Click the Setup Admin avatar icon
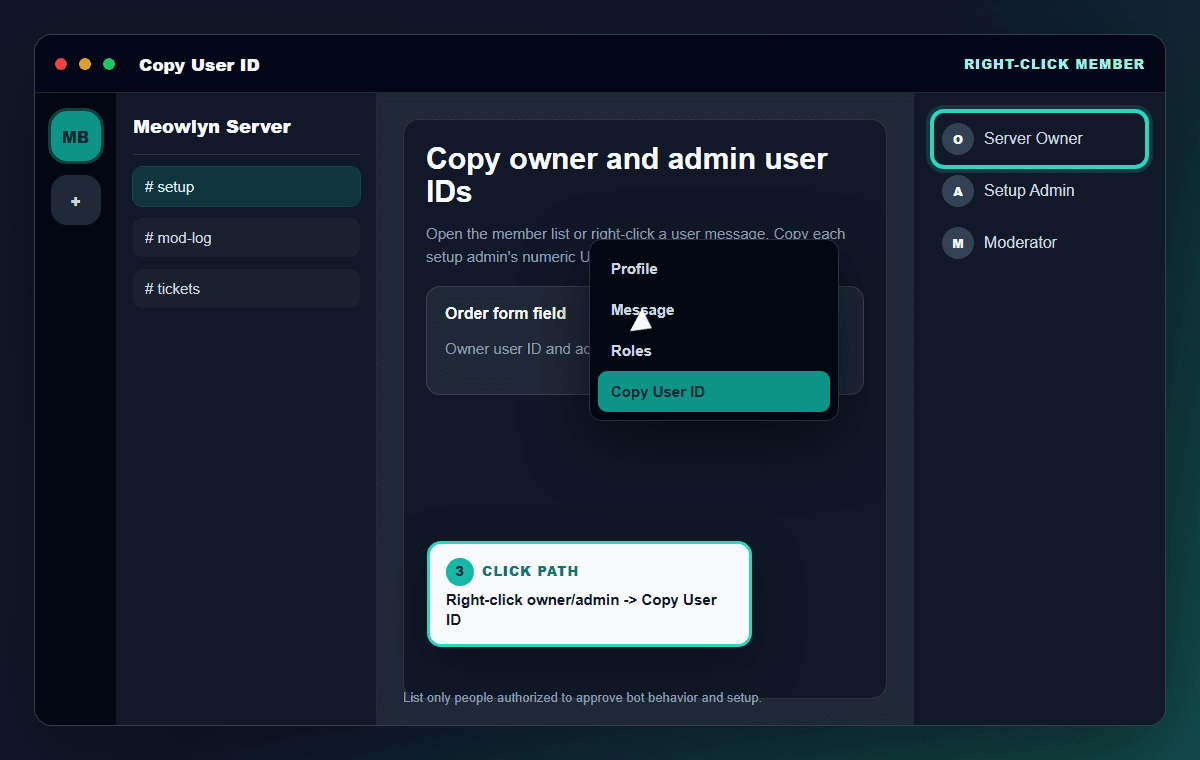The height and width of the screenshot is (760, 1200). (x=958, y=191)
